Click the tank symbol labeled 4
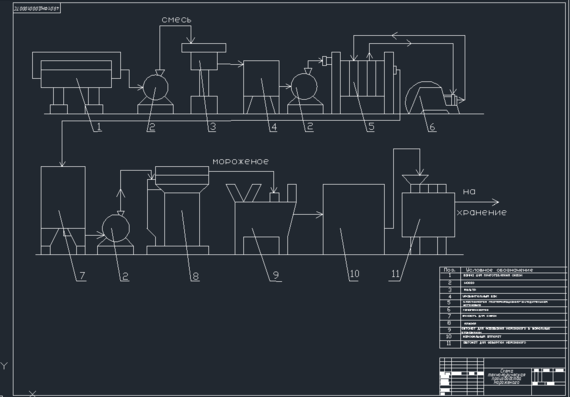This screenshot has height=397, width=570. (261, 87)
